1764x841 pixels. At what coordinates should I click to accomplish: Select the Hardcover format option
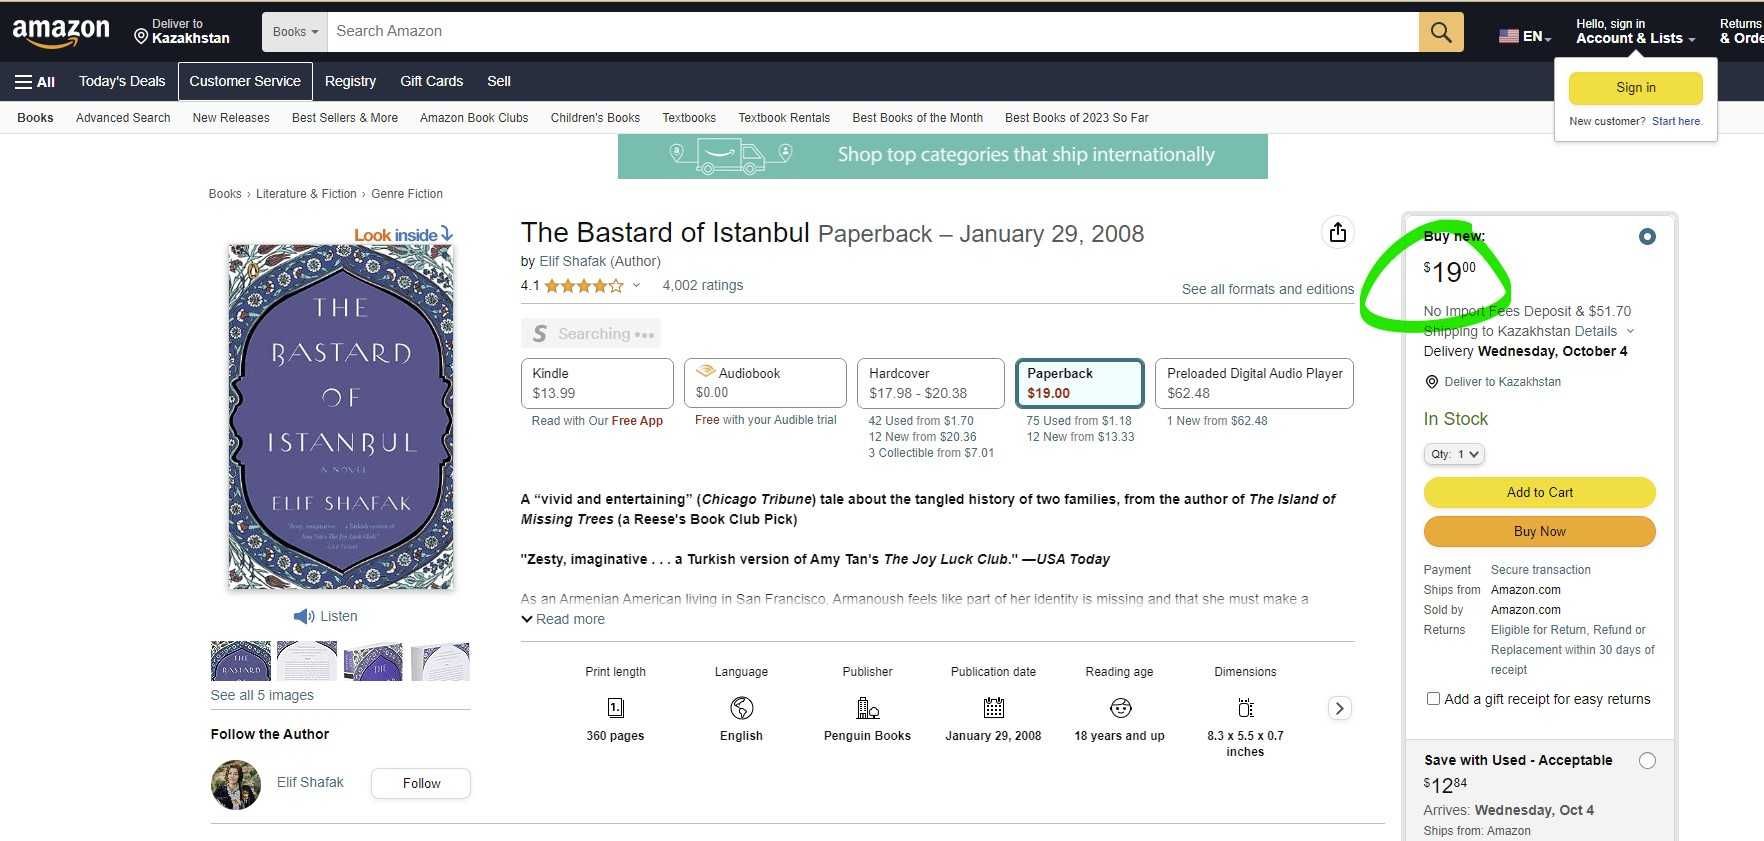[931, 383]
